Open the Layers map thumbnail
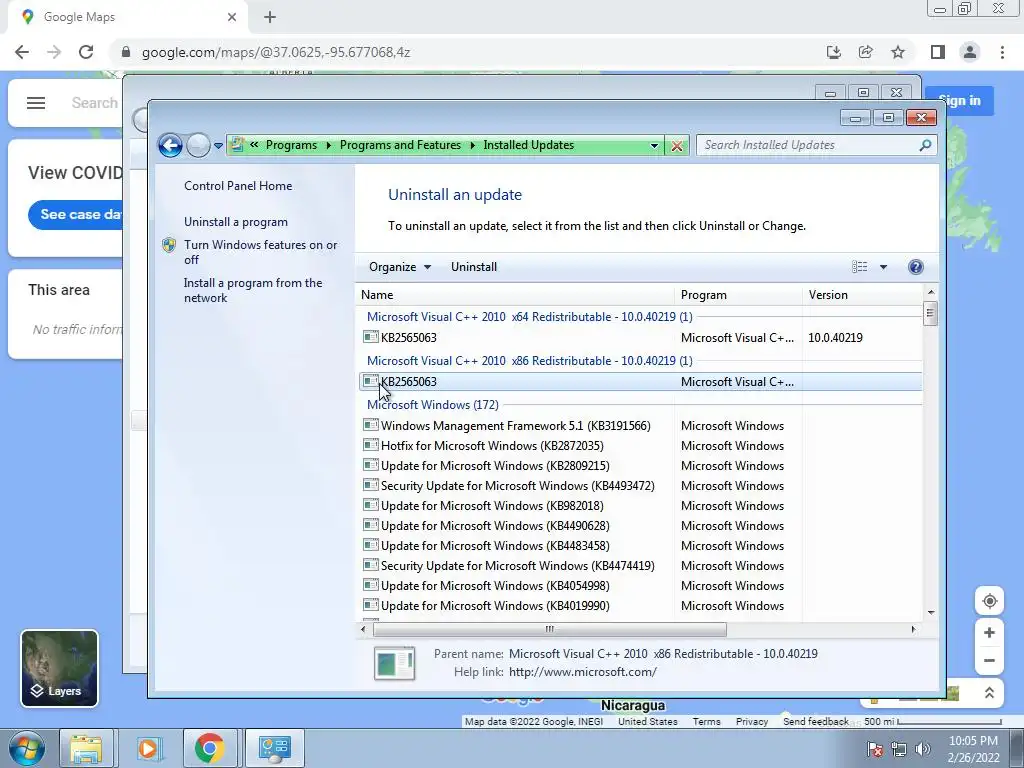This screenshot has width=1024, height=768. [59, 668]
